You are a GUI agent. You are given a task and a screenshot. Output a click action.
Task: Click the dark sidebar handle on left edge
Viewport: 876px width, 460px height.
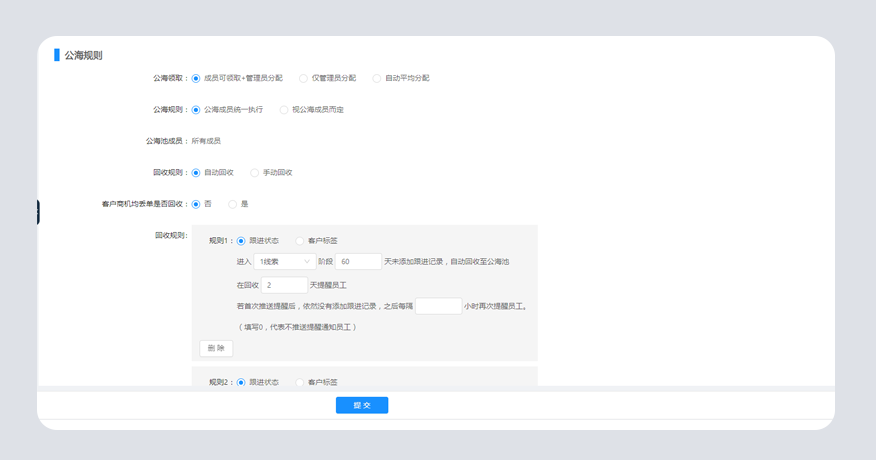click(38, 212)
